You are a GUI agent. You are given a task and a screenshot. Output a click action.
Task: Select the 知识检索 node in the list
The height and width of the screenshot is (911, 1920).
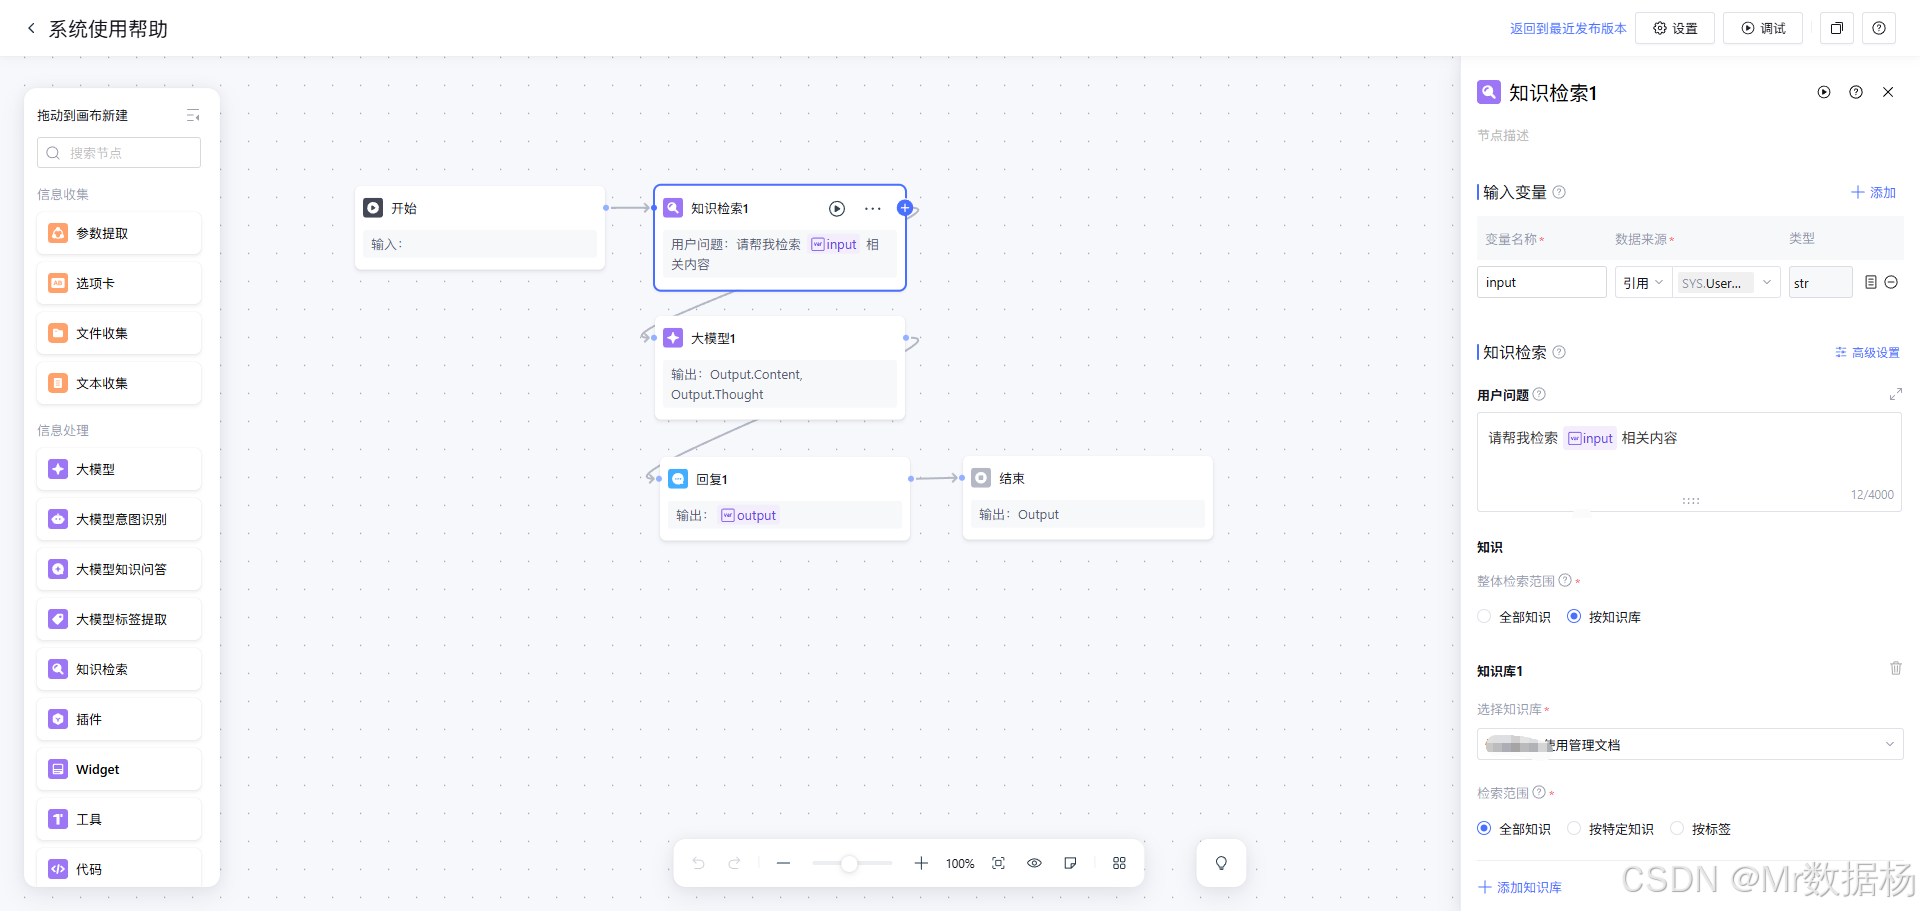point(119,669)
